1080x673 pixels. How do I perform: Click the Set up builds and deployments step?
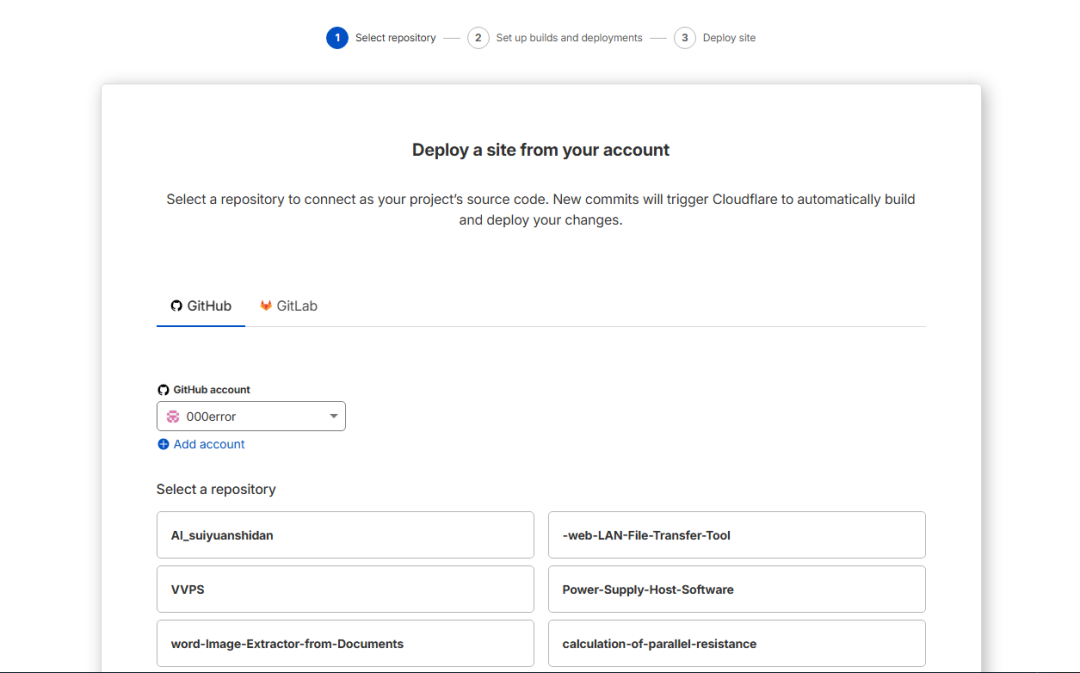pyautogui.click(x=569, y=38)
